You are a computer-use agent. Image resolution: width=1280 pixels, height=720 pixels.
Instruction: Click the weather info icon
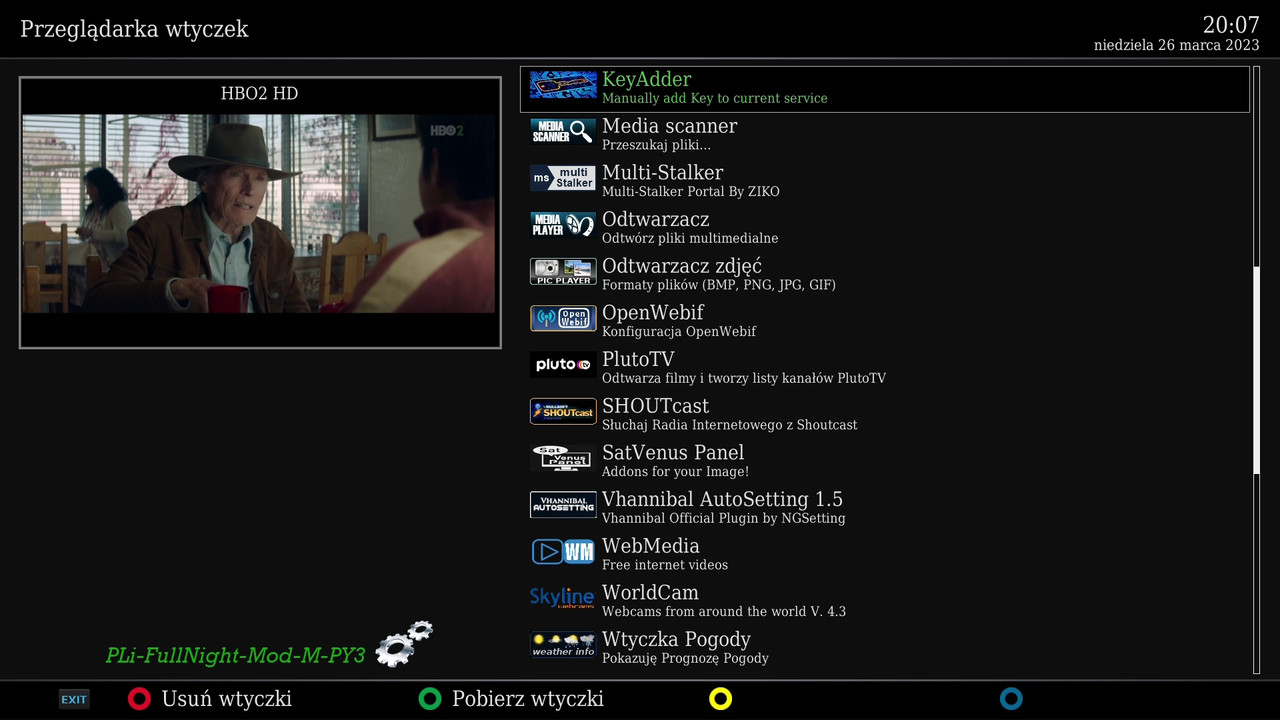(x=563, y=645)
